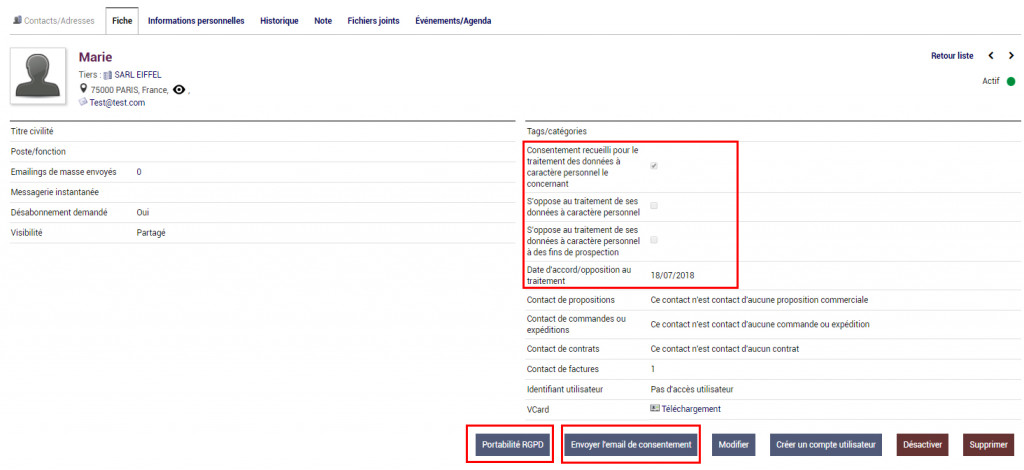Open the Fichiers joints tab
The height and width of the screenshot is (470, 1024).
pyautogui.click(x=374, y=21)
